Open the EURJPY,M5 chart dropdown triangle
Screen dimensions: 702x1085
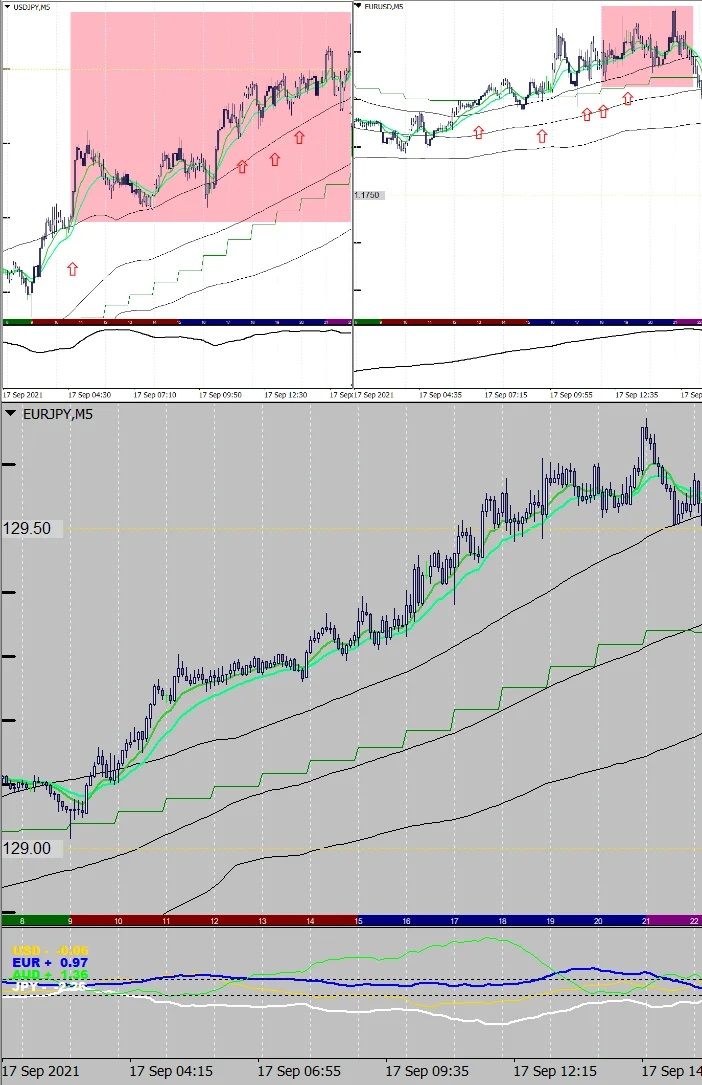[x=11, y=414]
